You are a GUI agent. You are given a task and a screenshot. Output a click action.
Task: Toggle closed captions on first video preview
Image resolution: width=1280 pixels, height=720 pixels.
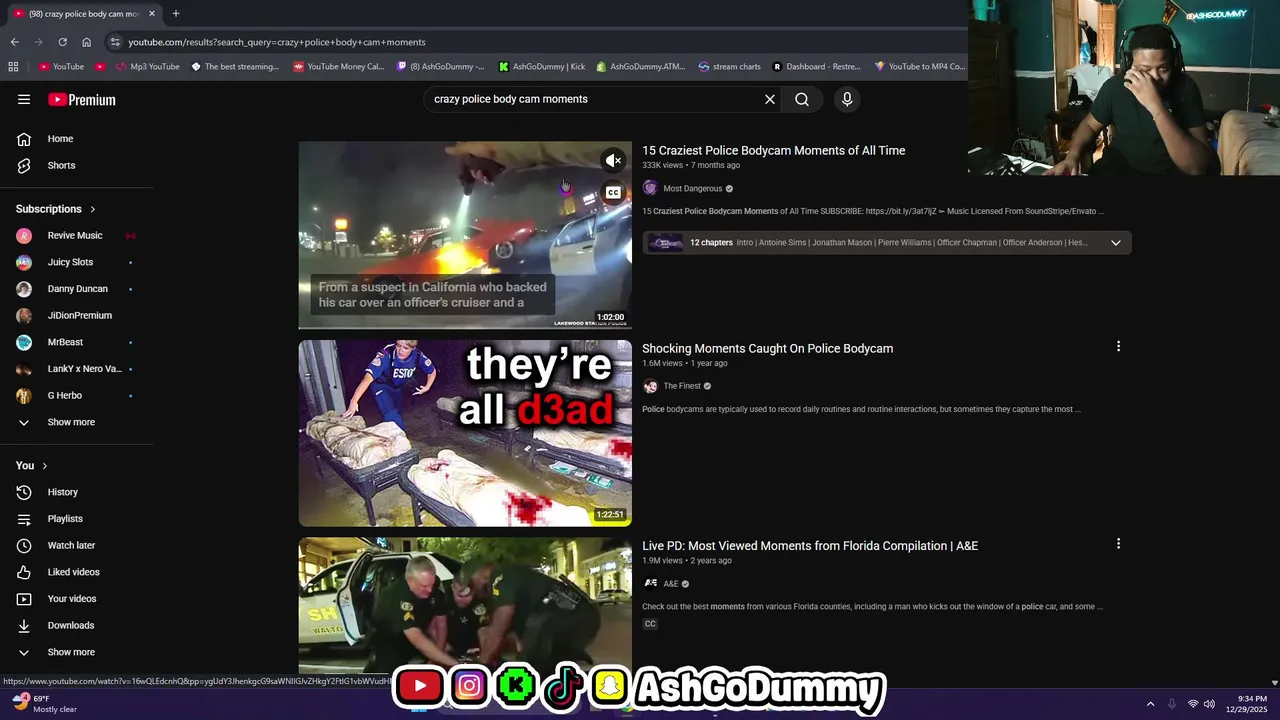point(613,192)
